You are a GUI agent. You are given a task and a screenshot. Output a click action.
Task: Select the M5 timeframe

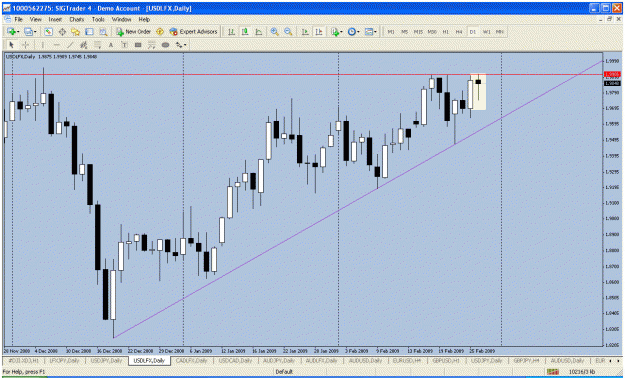(405, 32)
